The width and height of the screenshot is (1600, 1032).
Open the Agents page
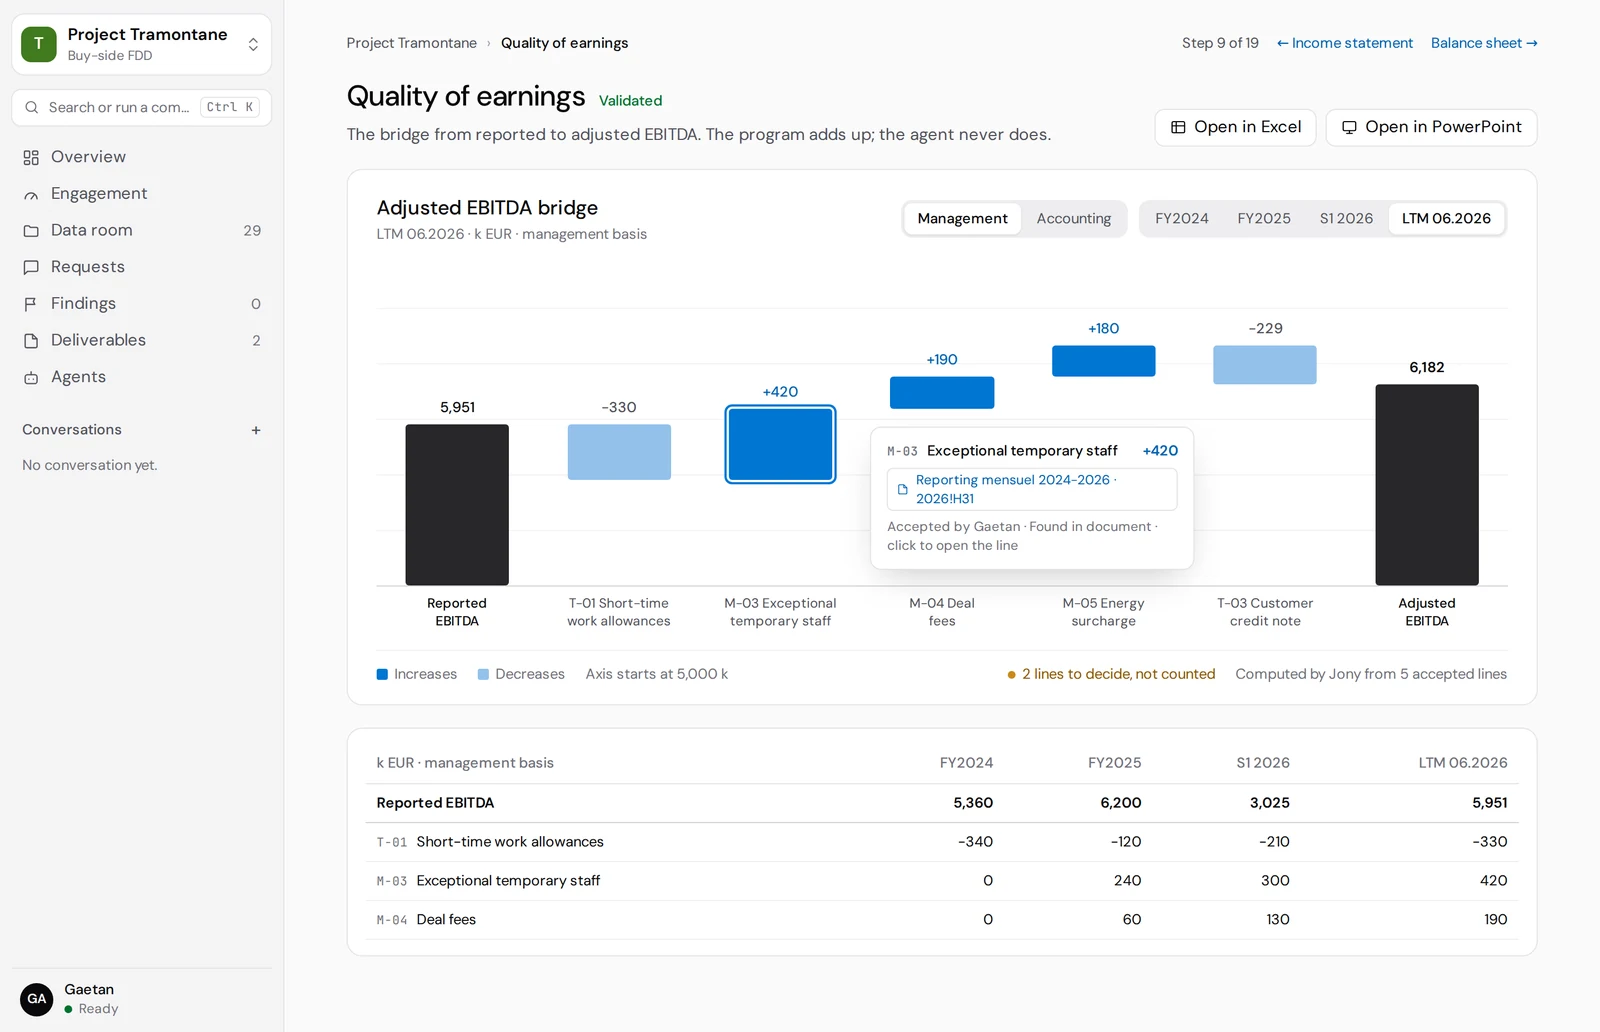(141, 377)
